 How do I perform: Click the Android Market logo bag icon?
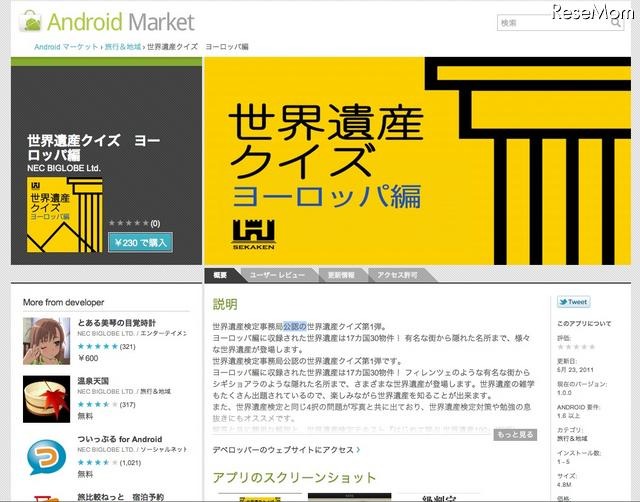click(x=31, y=21)
